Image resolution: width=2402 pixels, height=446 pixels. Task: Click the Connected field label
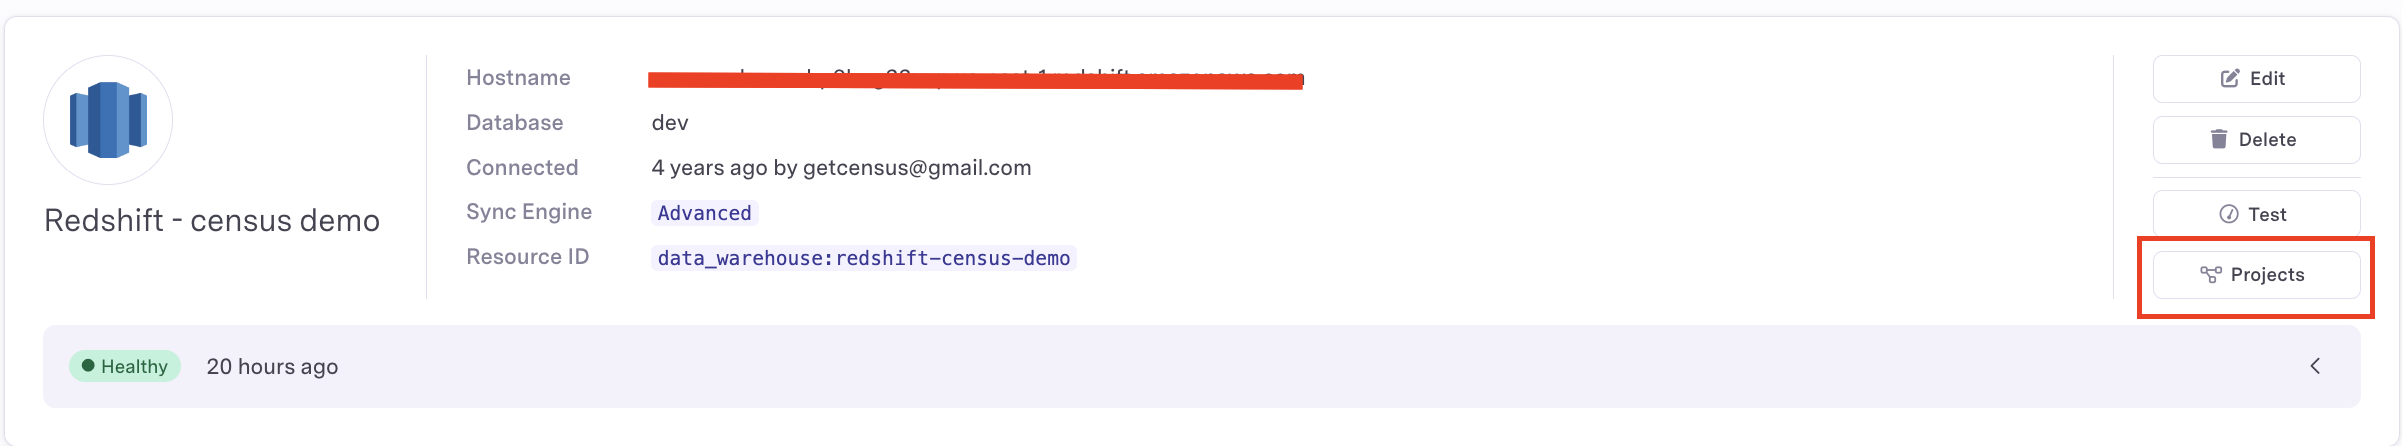(522, 168)
